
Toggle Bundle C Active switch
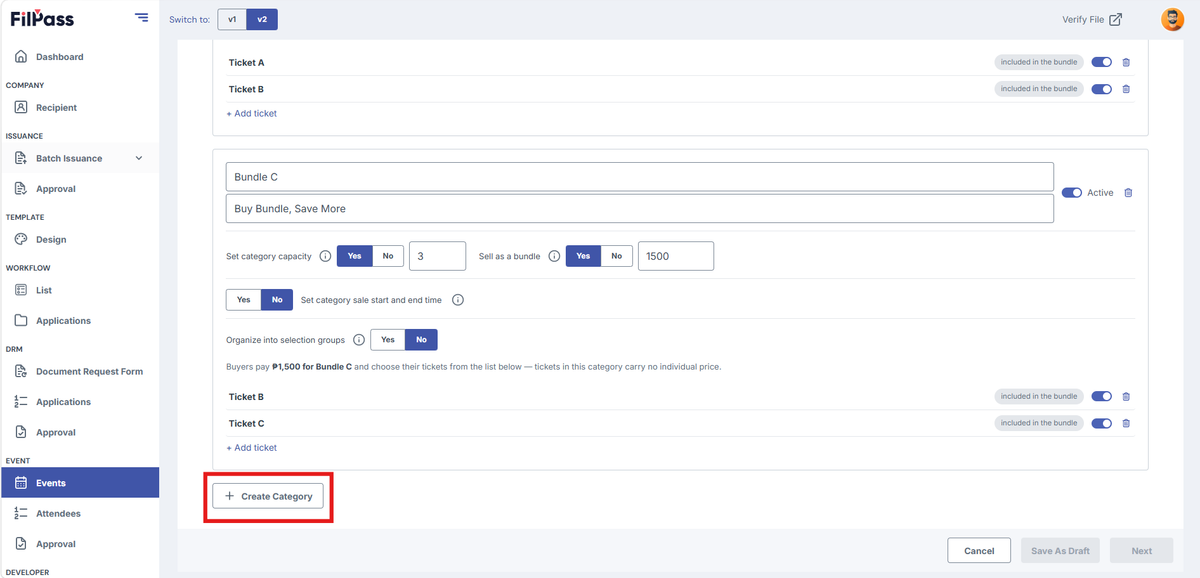coord(1072,193)
